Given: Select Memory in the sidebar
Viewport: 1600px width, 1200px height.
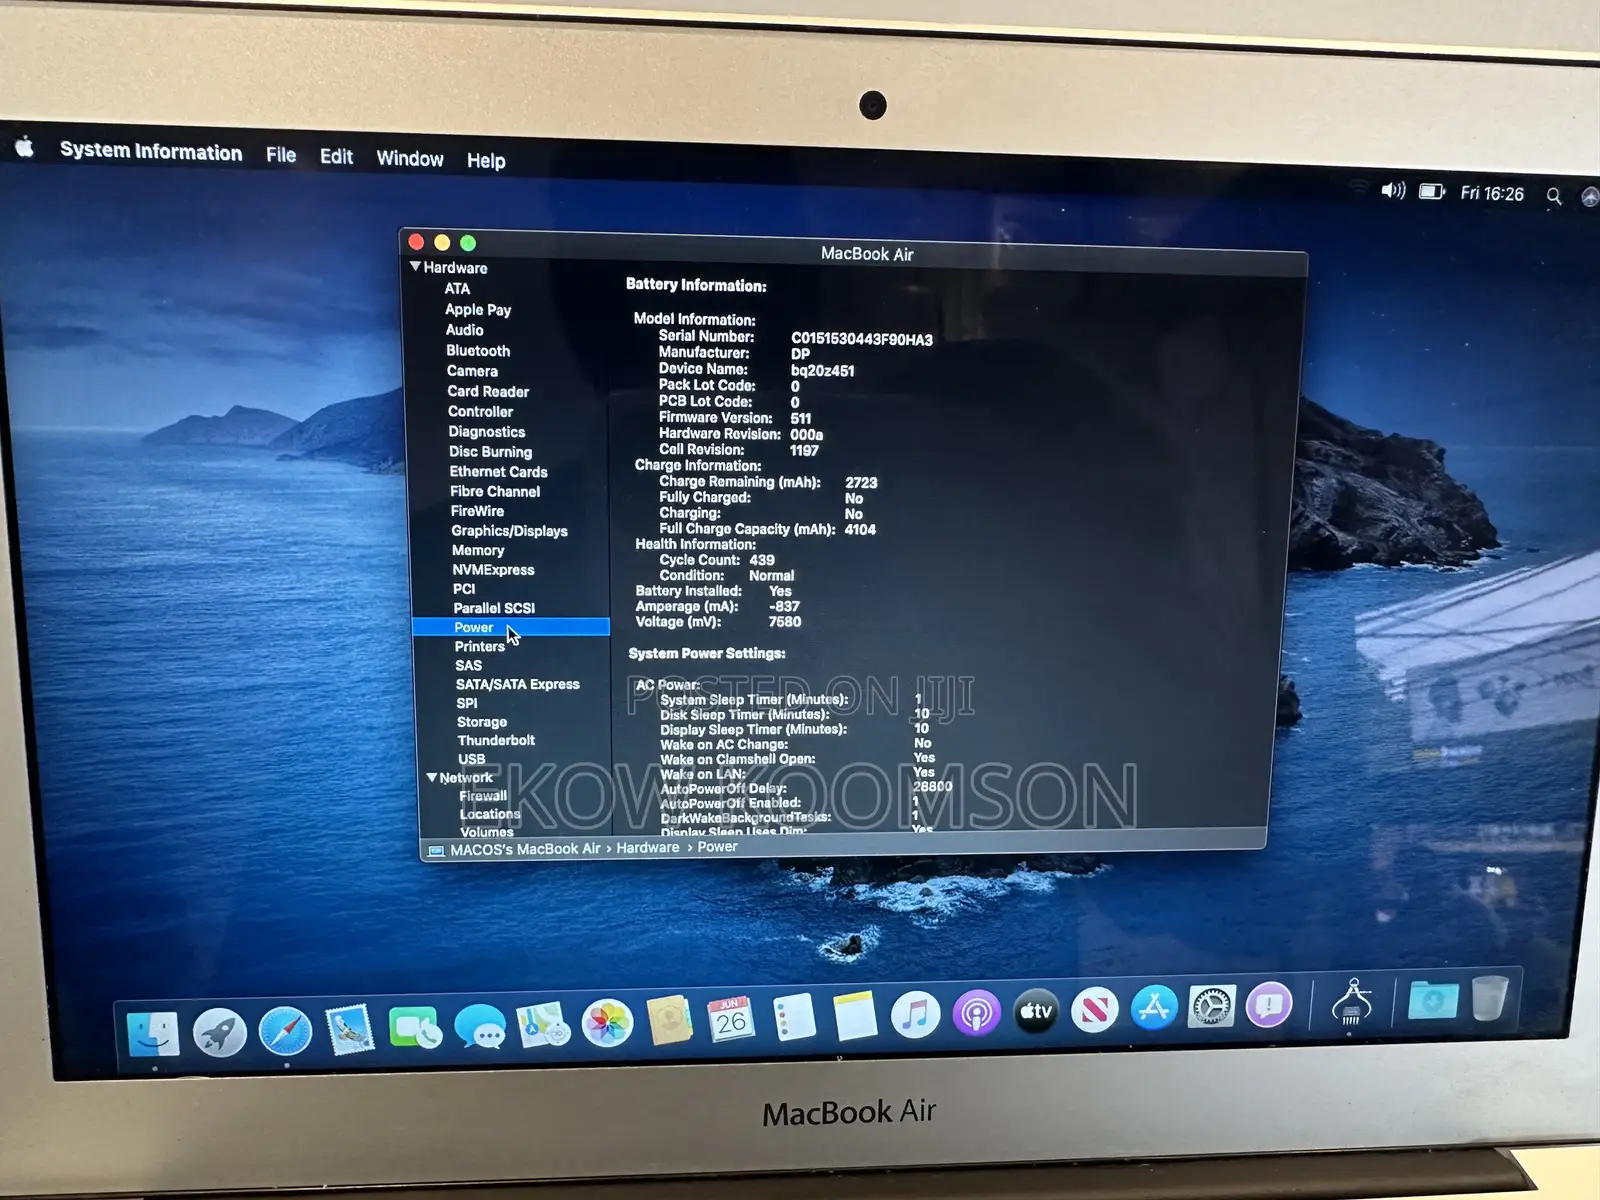Looking at the screenshot, I should pos(477,550).
